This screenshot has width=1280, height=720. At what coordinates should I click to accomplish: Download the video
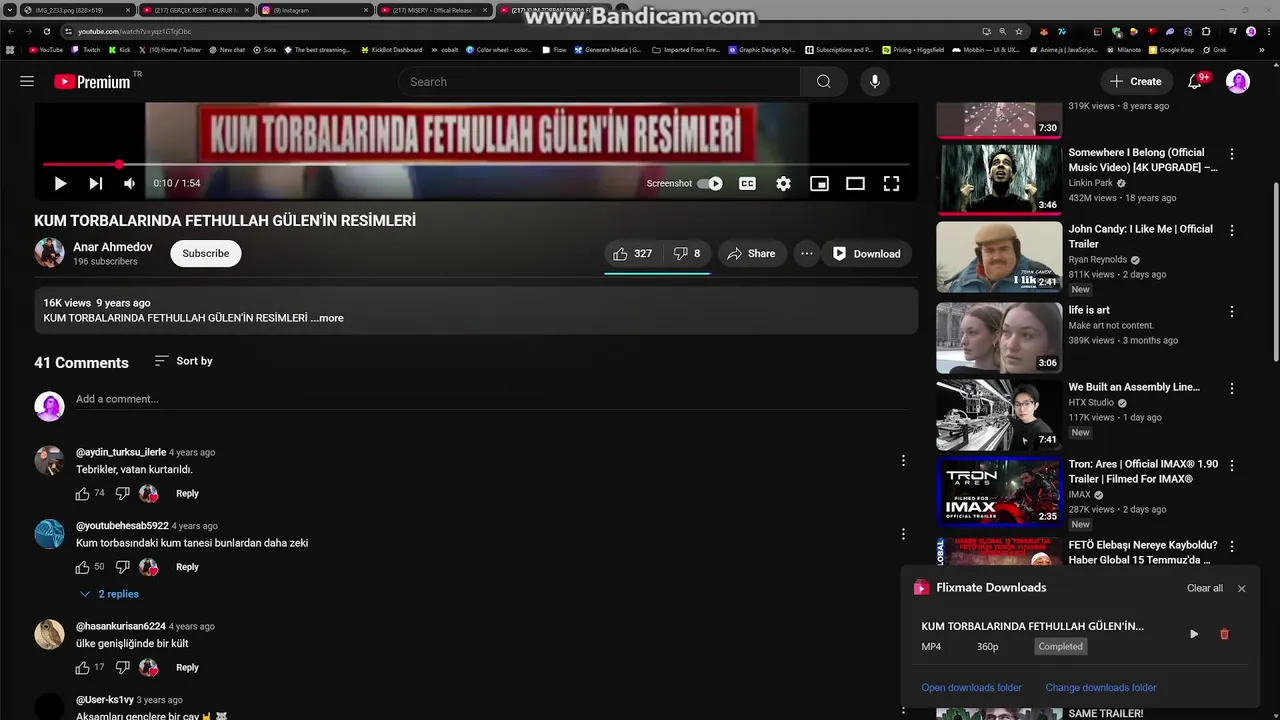click(867, 254)
